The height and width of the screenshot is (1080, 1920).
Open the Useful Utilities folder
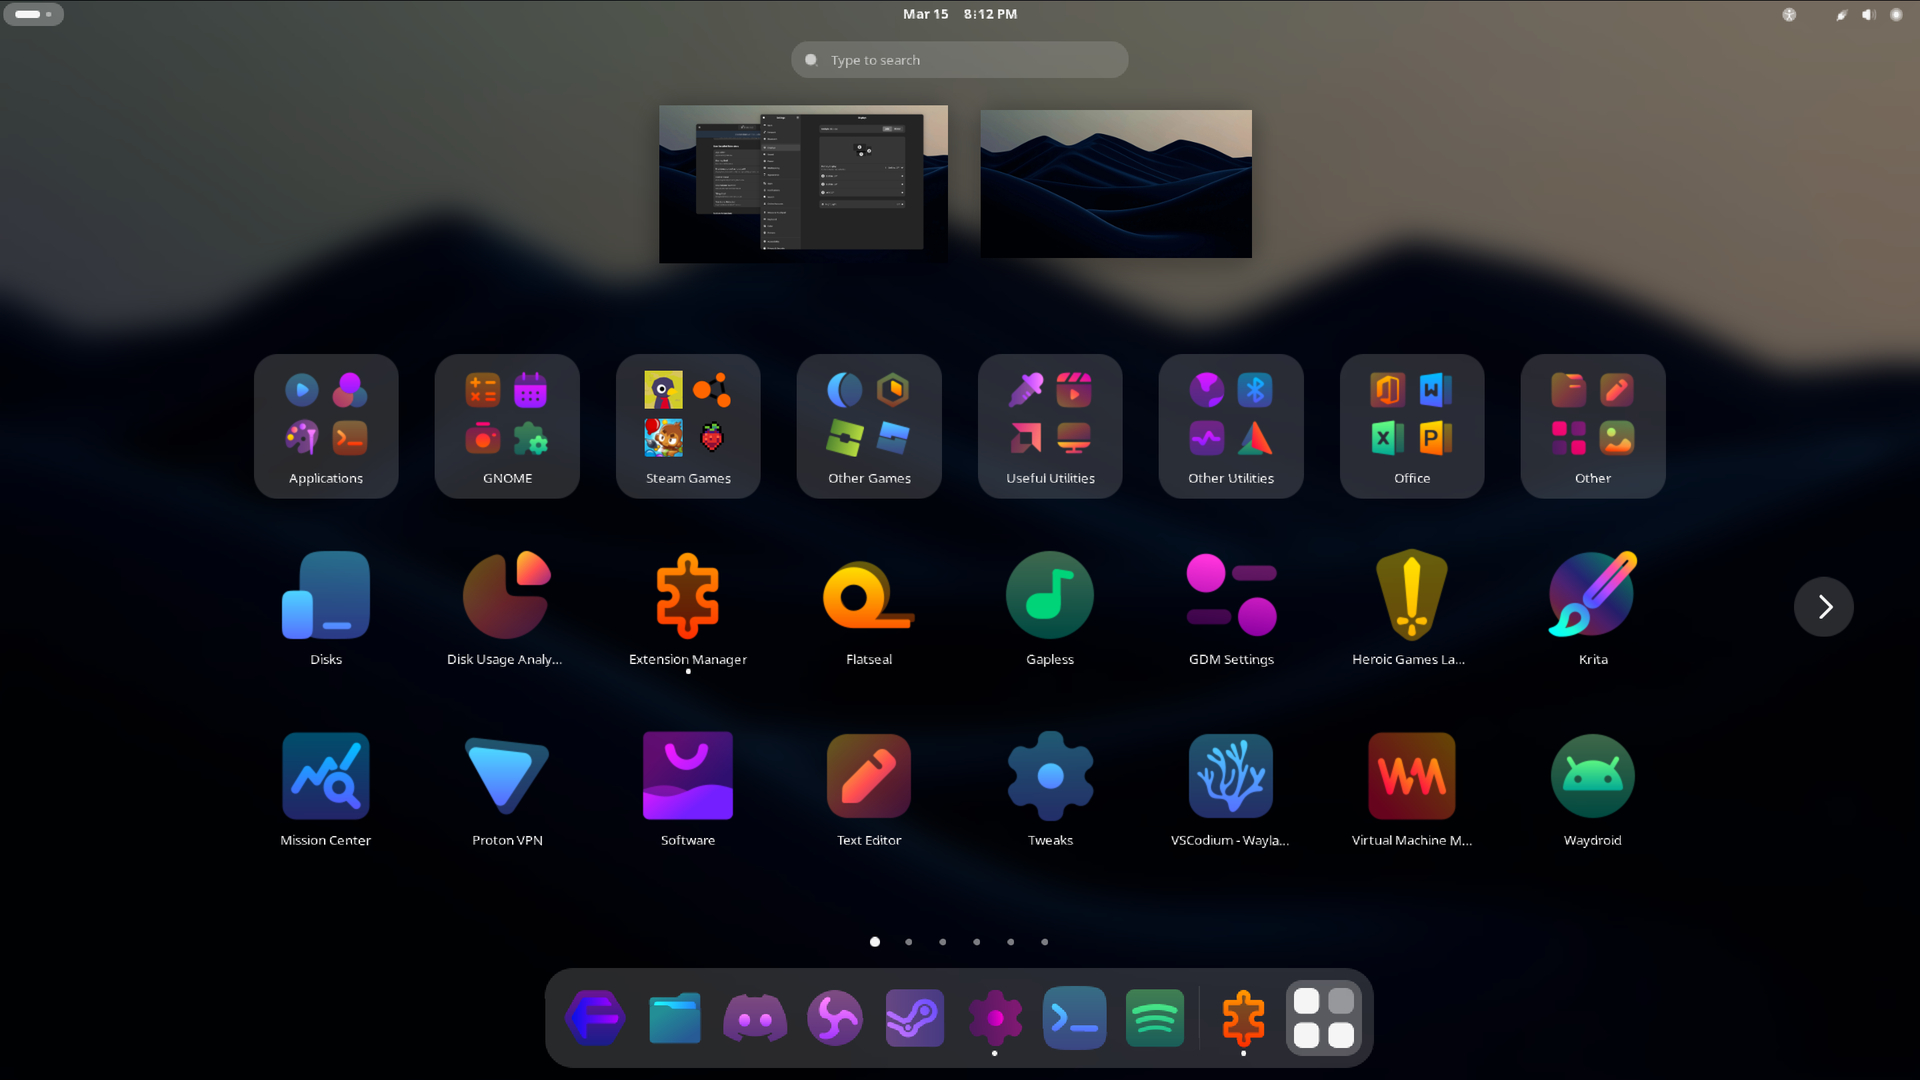coord(1050,426)
